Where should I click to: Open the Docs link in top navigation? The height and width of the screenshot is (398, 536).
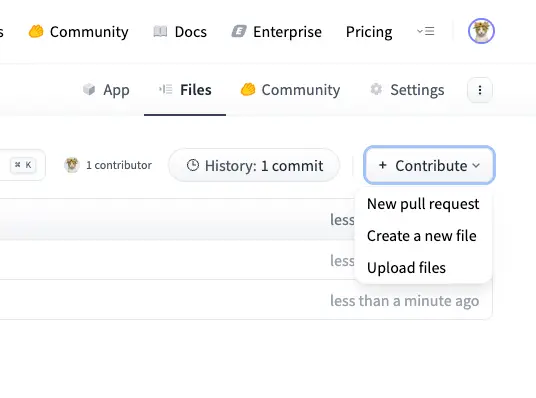(180, 32)
